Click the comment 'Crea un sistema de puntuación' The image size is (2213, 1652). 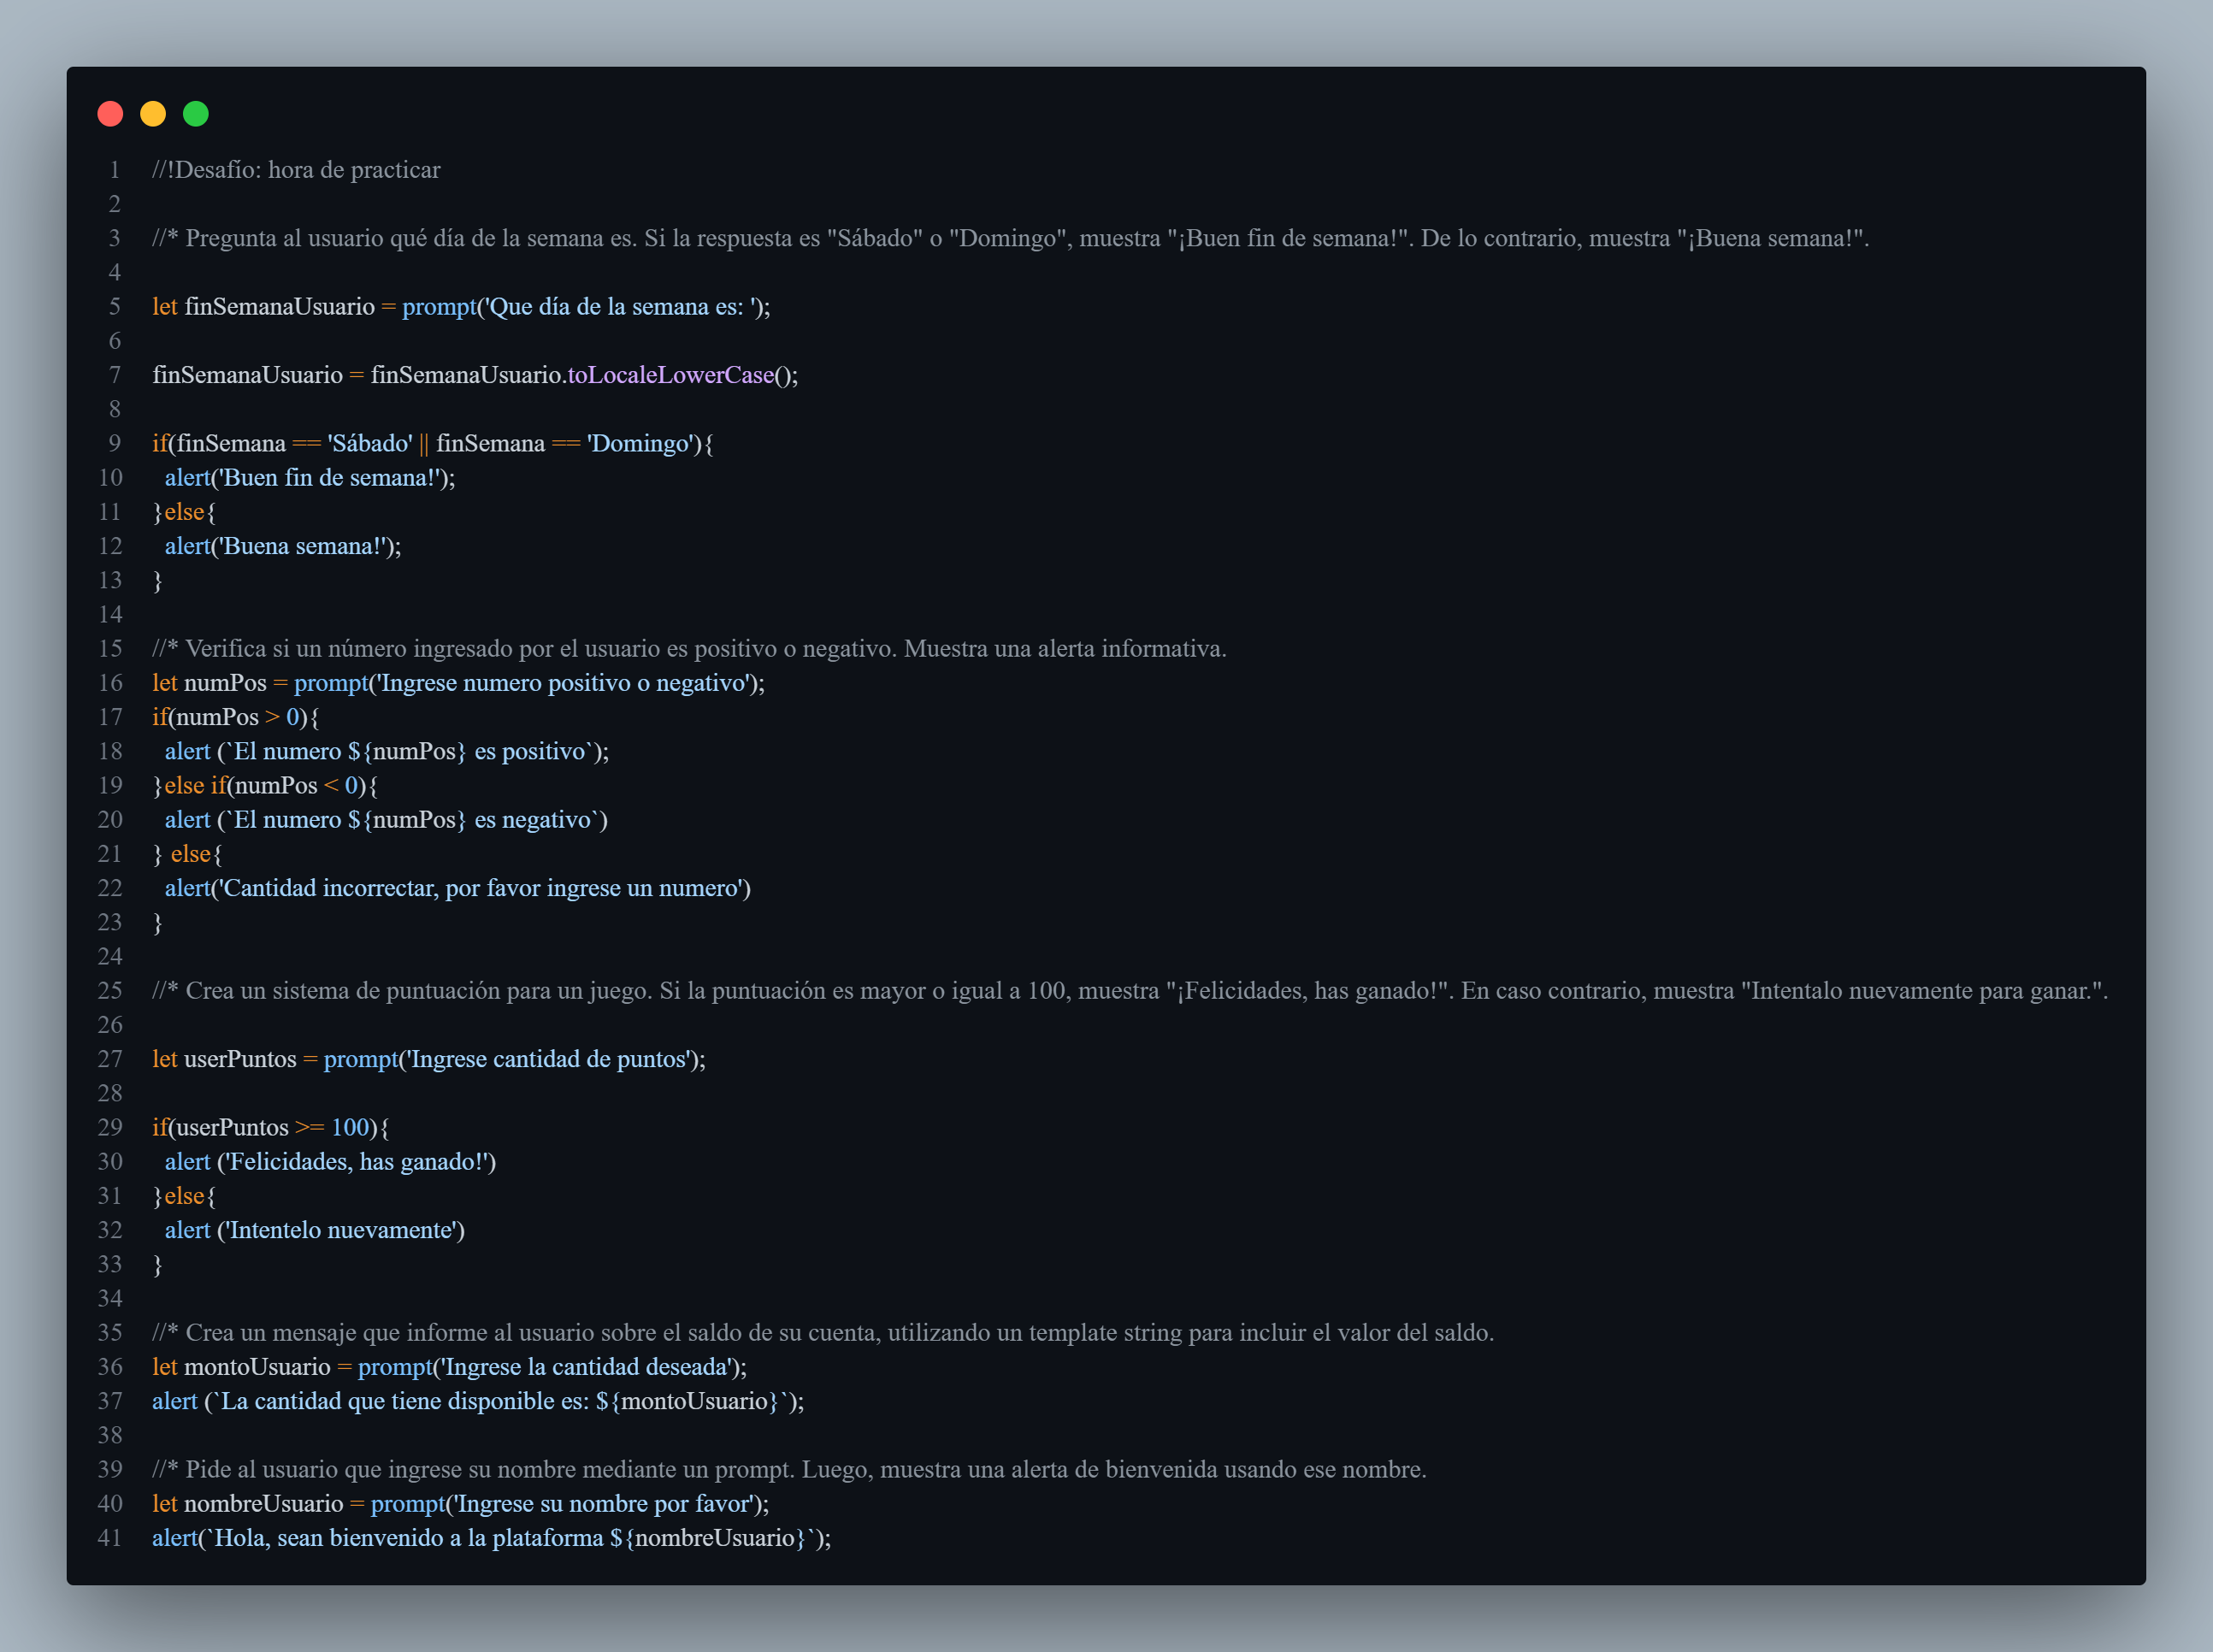coord(1130,991)
